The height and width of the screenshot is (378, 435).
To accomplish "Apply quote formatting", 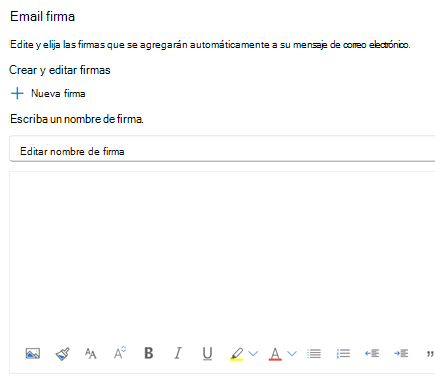I will 430,354.
